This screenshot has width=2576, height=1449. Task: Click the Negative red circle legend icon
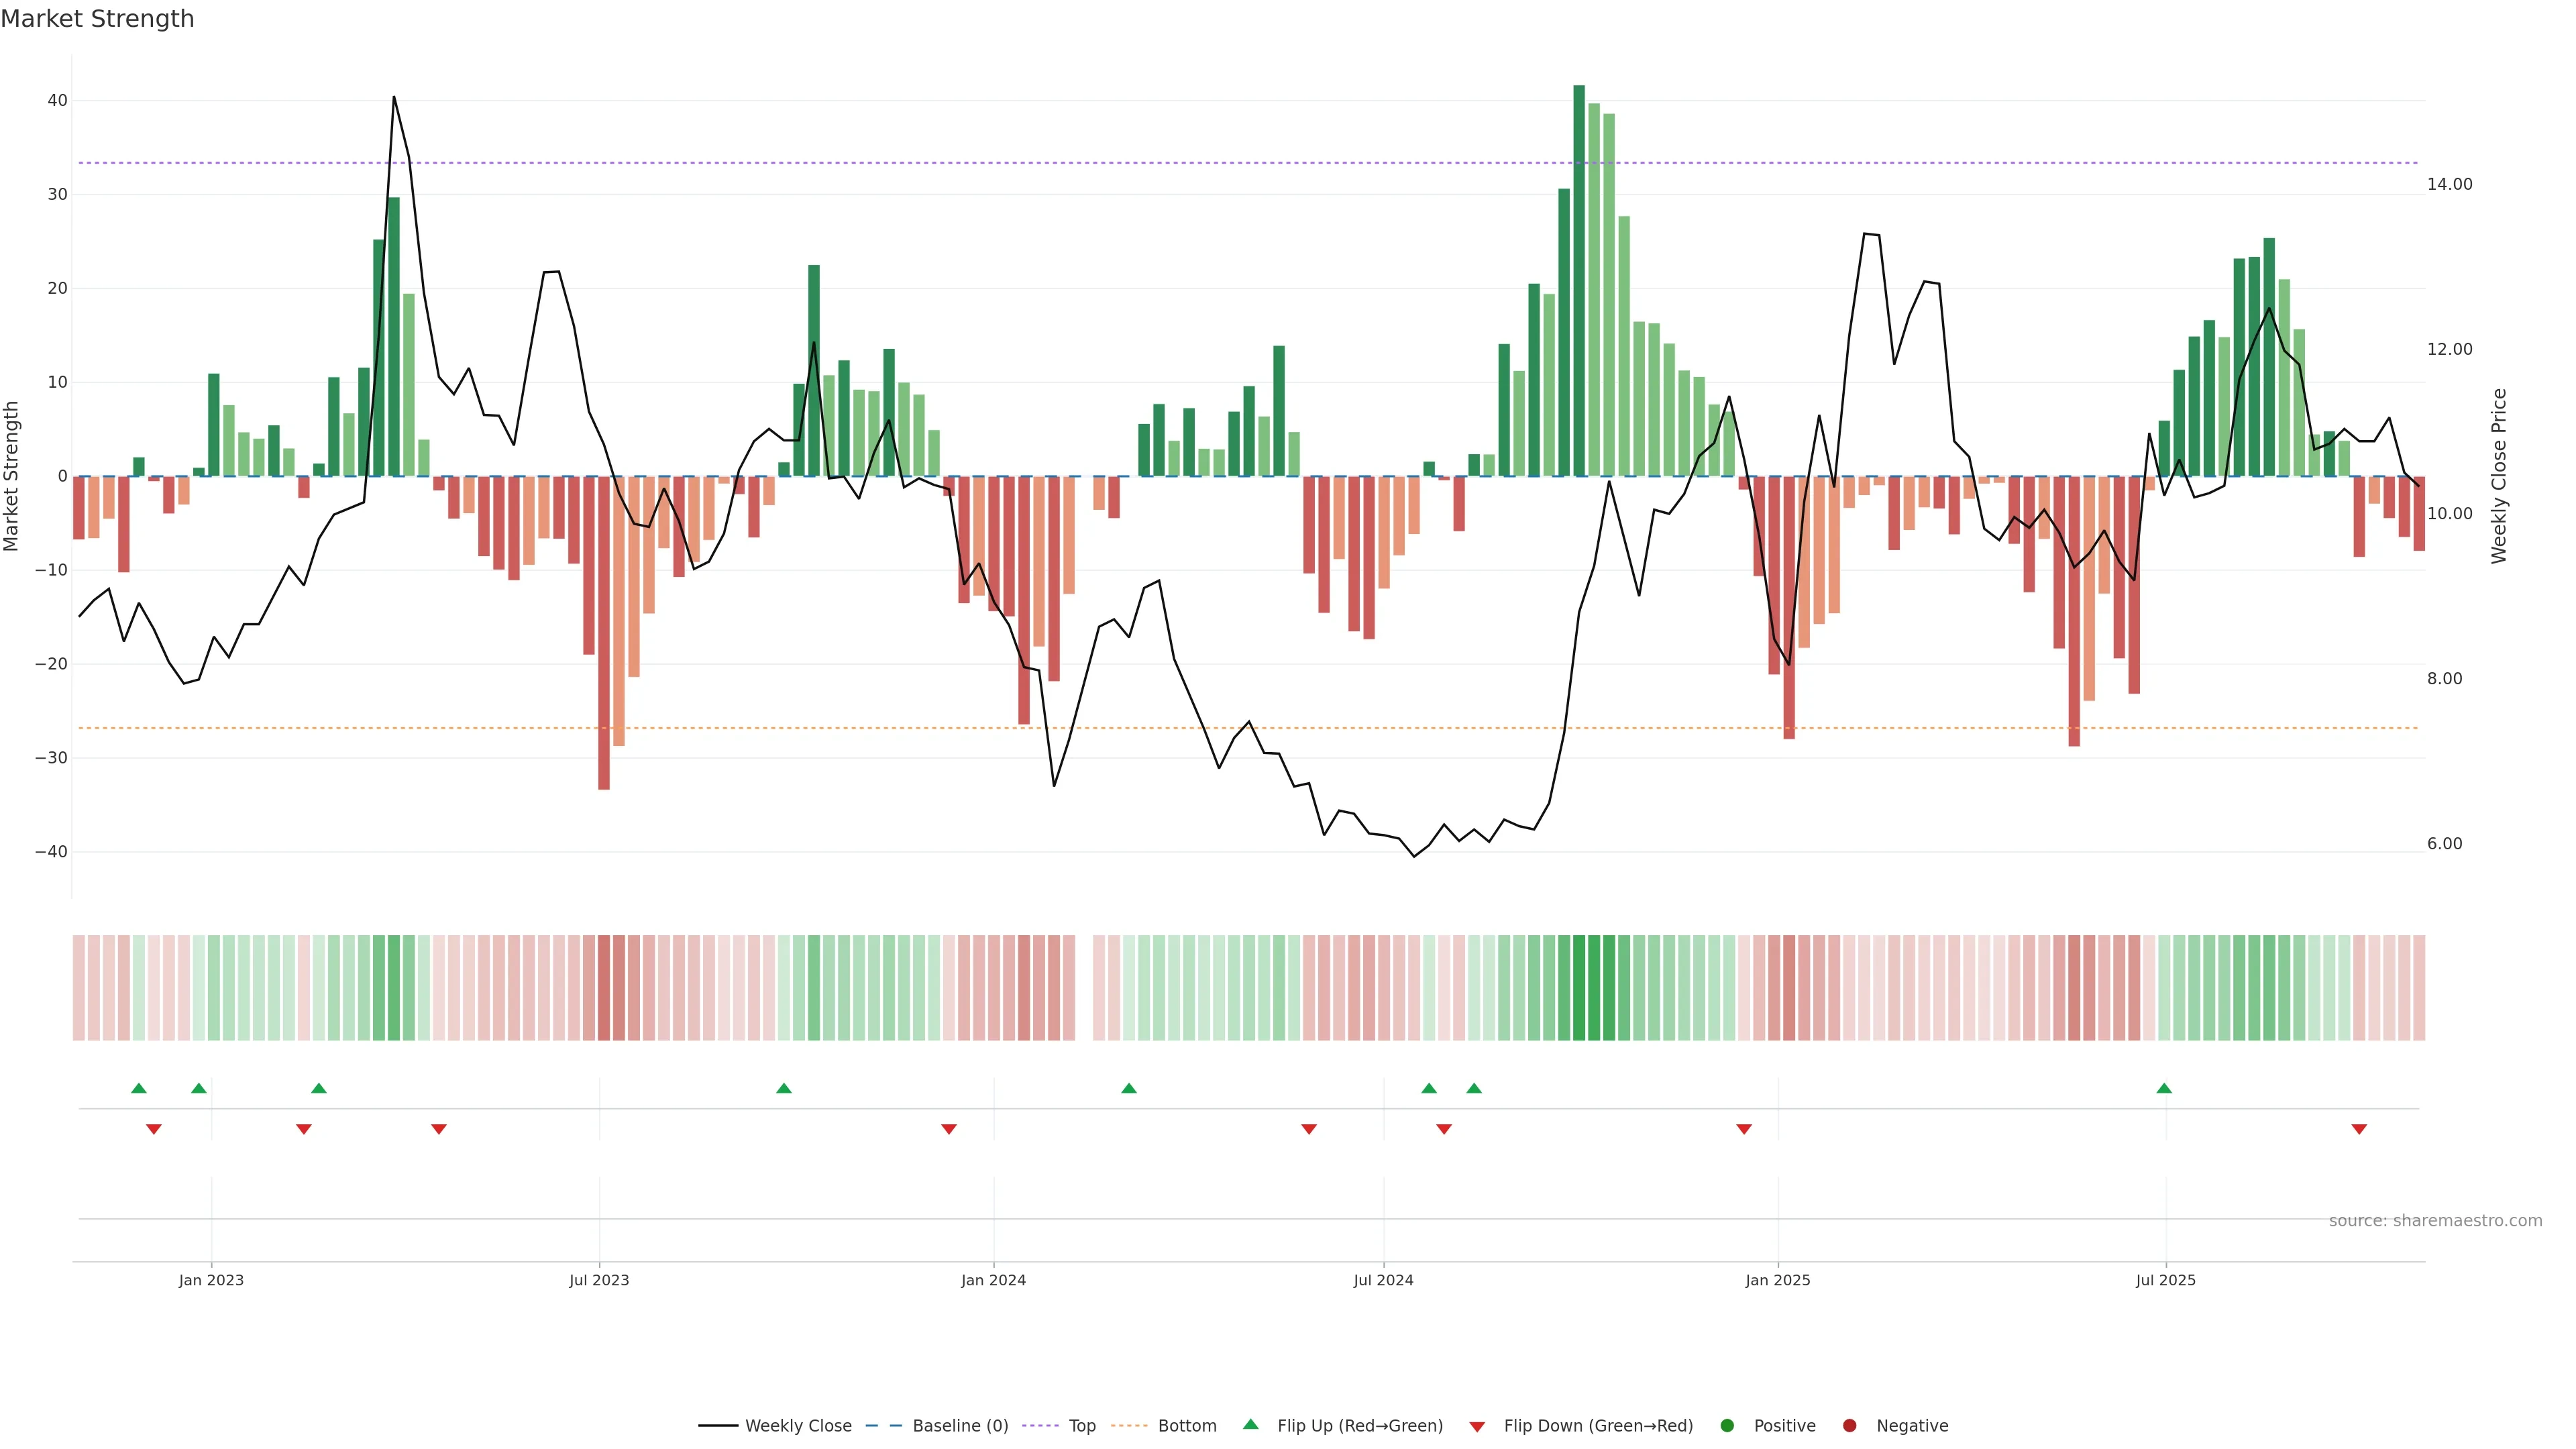pos(1849,1426)
